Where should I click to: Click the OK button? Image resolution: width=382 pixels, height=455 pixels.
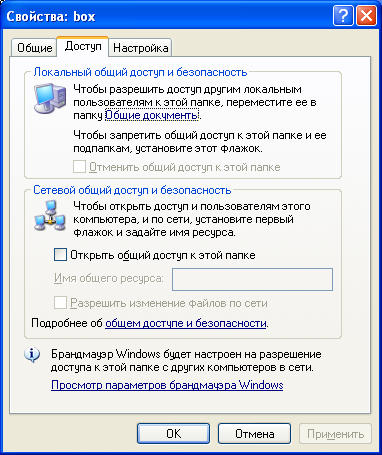[173, 434]
